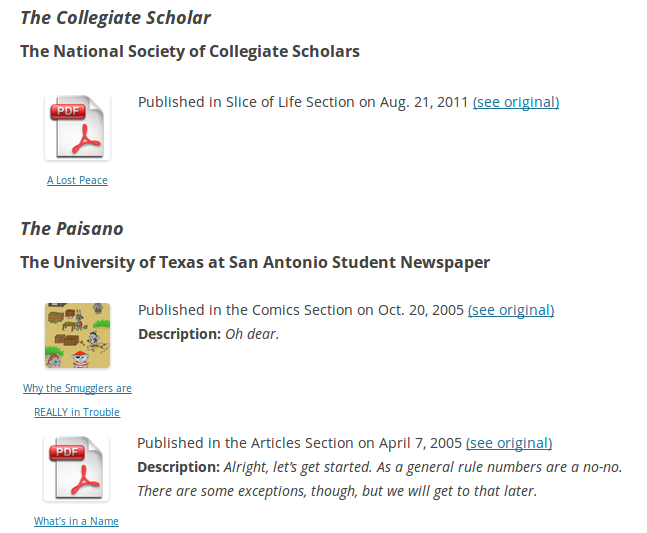Click "The Collegiate Scholar" heading
Viewport: 647px width, 533px height.
[116, 18]
